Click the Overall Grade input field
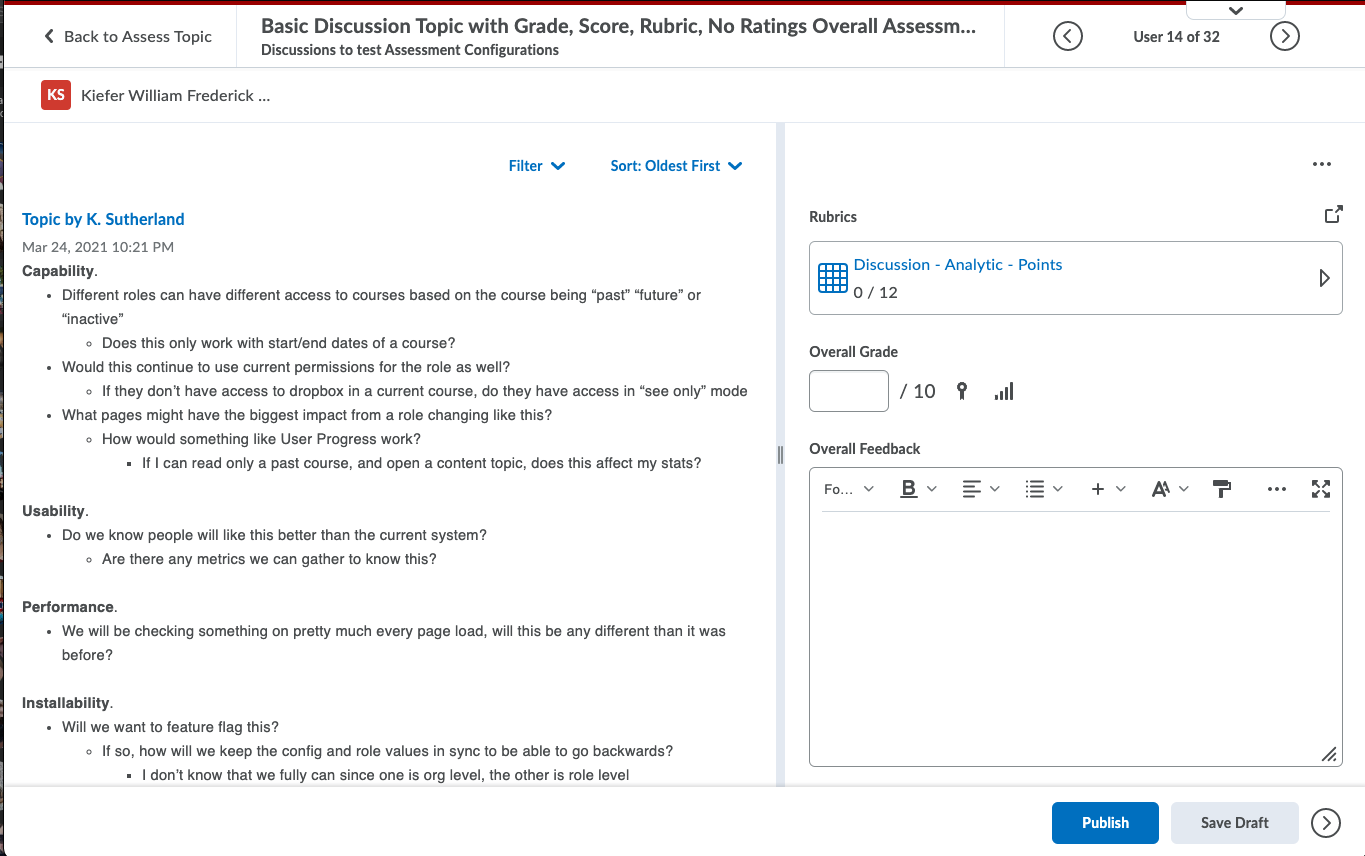The width and height of the screenshot is (1365, 856). coord(848,391)
